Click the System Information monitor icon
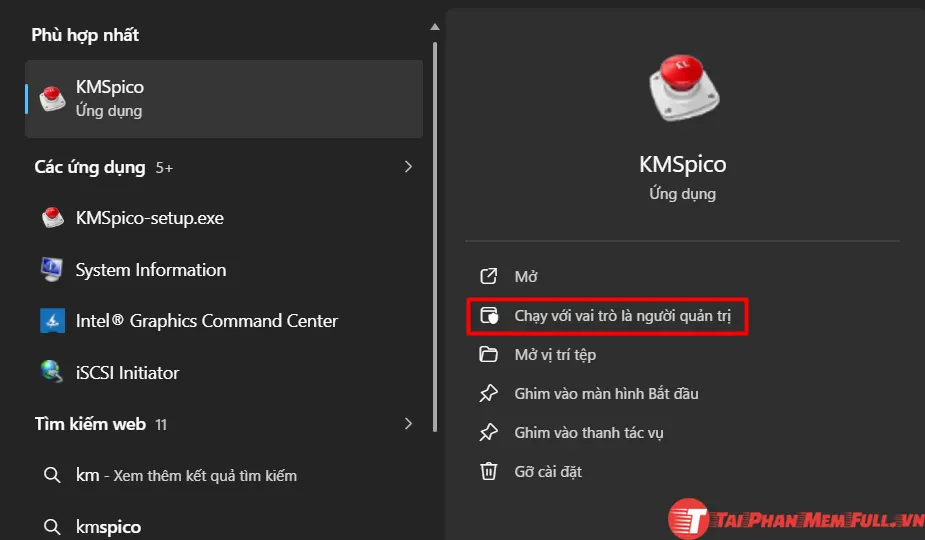925x540 pixels. (x=53, y=270)
